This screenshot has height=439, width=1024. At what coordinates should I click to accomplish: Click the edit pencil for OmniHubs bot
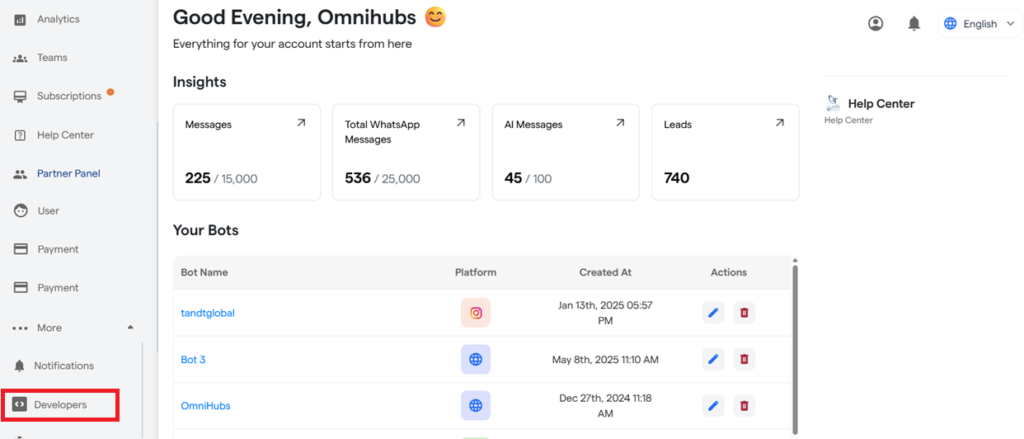click(x=713, y=405)
